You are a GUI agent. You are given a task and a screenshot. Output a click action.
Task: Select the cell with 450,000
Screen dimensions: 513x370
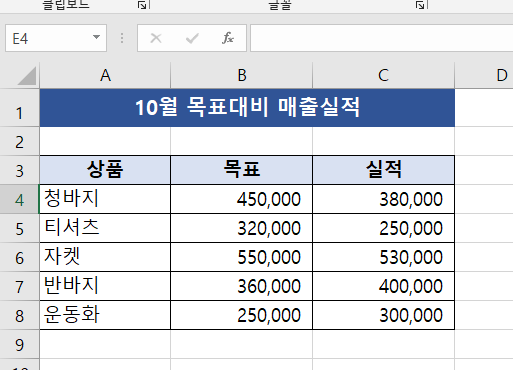tap(242, 199)
